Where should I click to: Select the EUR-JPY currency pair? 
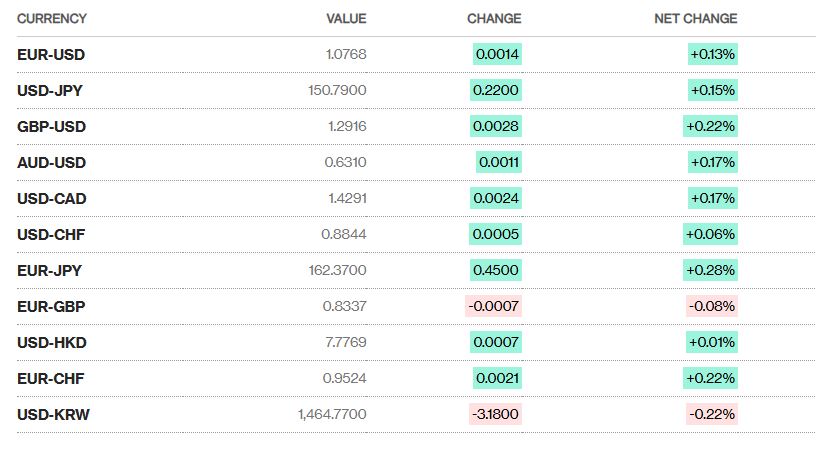coord(49,270)
